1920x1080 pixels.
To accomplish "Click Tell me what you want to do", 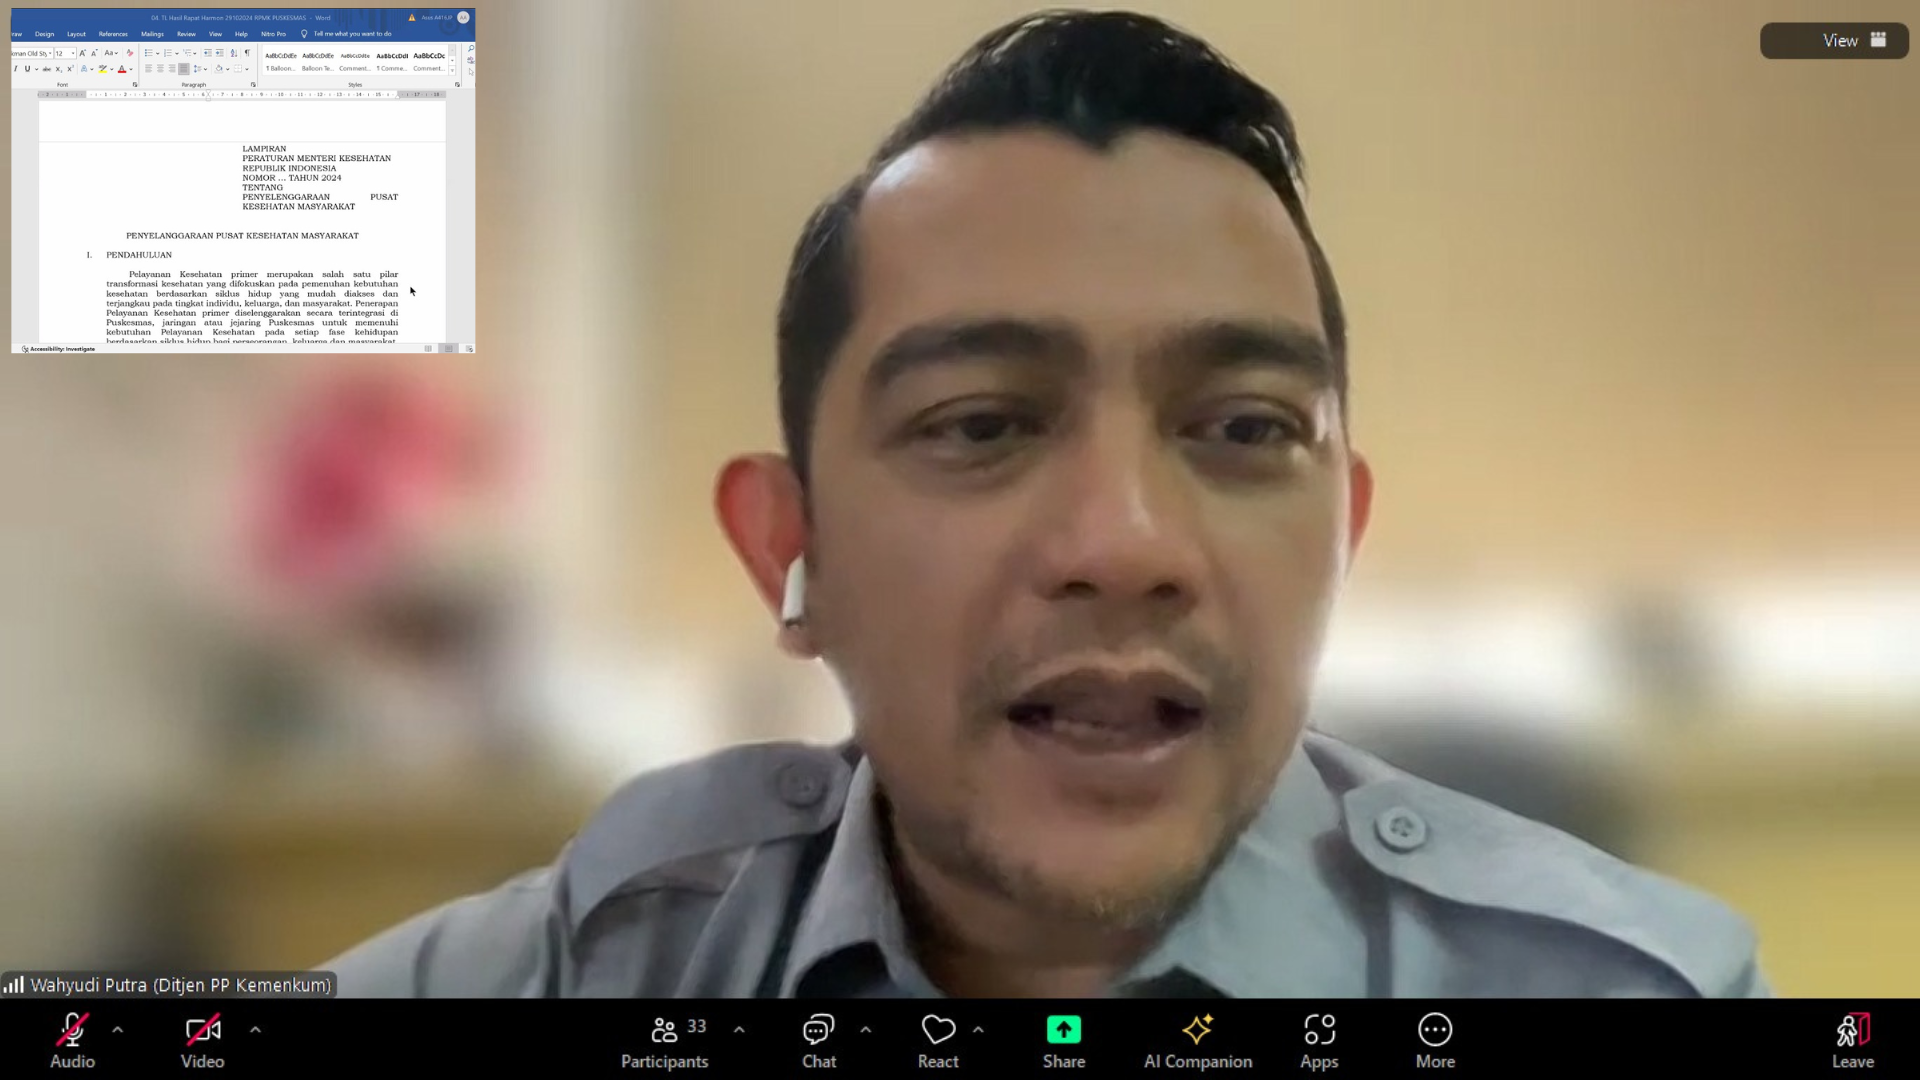I will 346,34.
